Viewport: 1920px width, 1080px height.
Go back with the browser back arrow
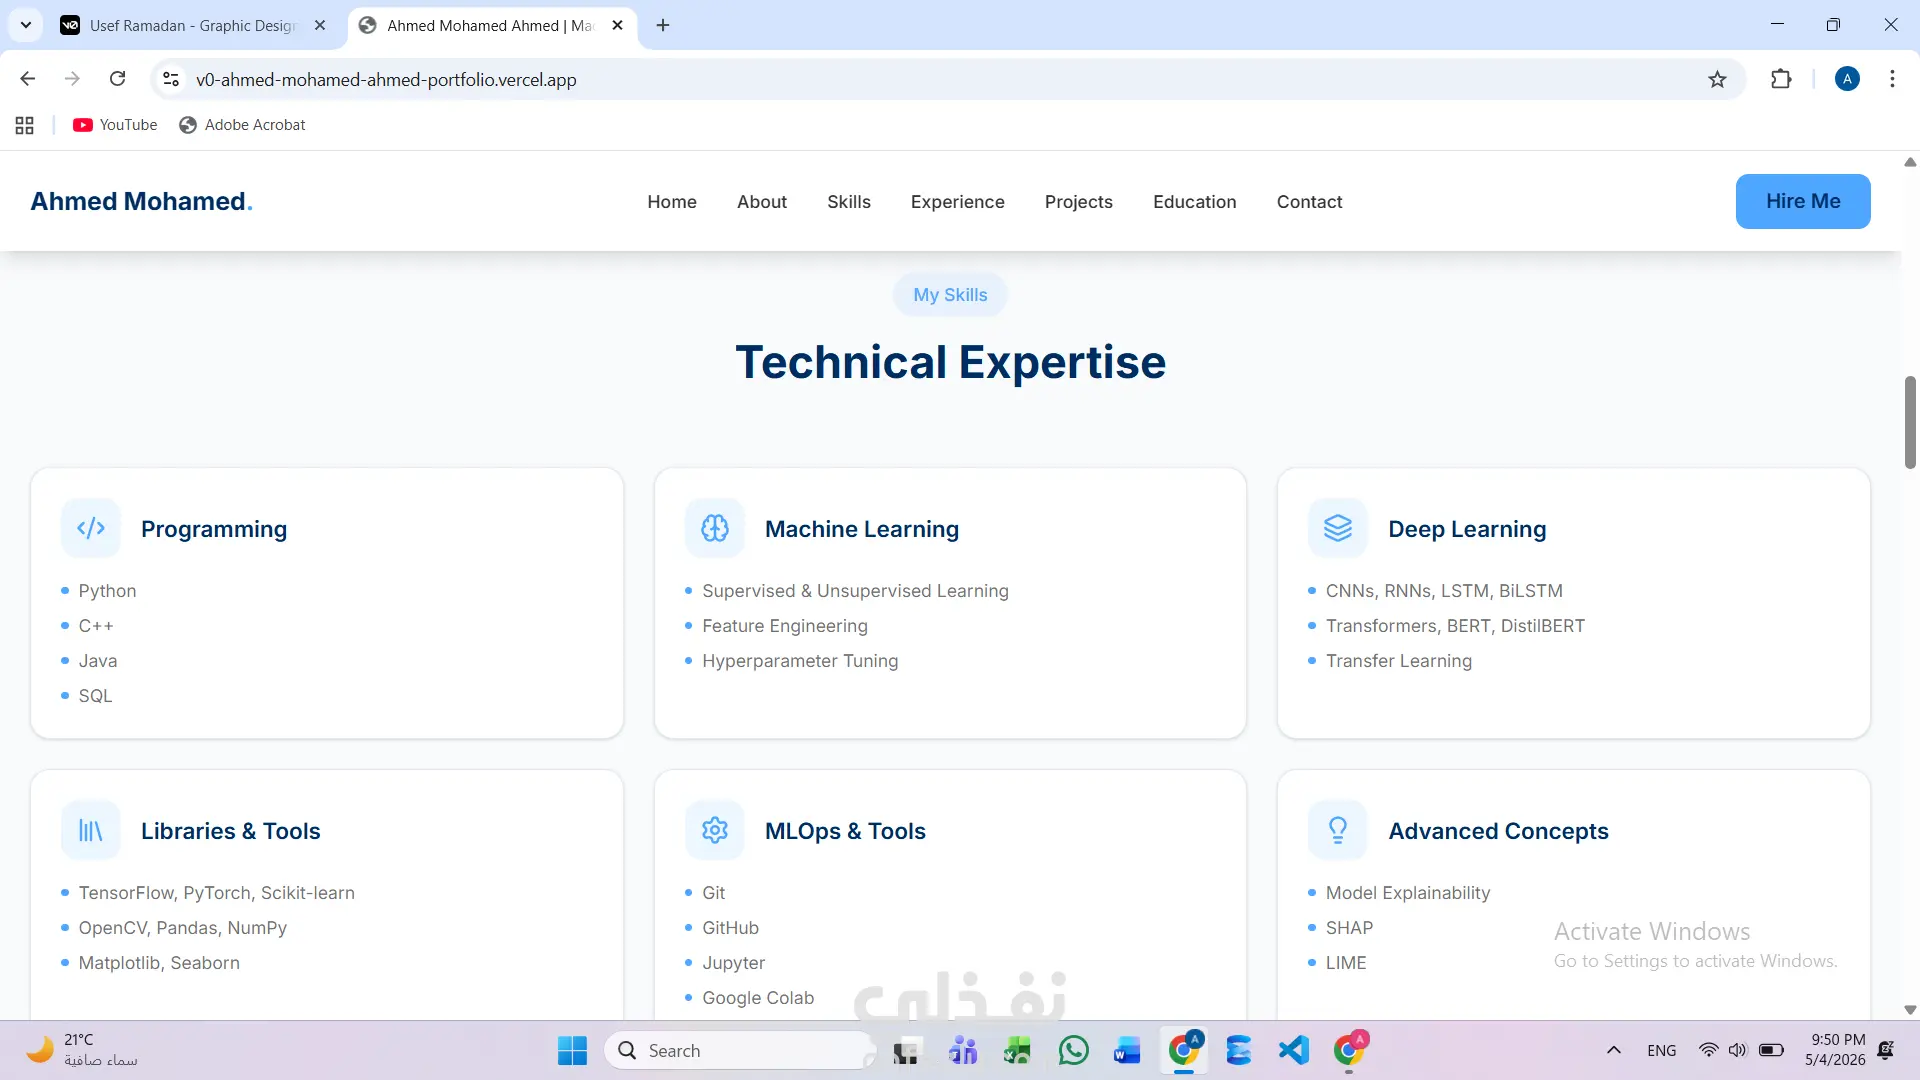28,79
